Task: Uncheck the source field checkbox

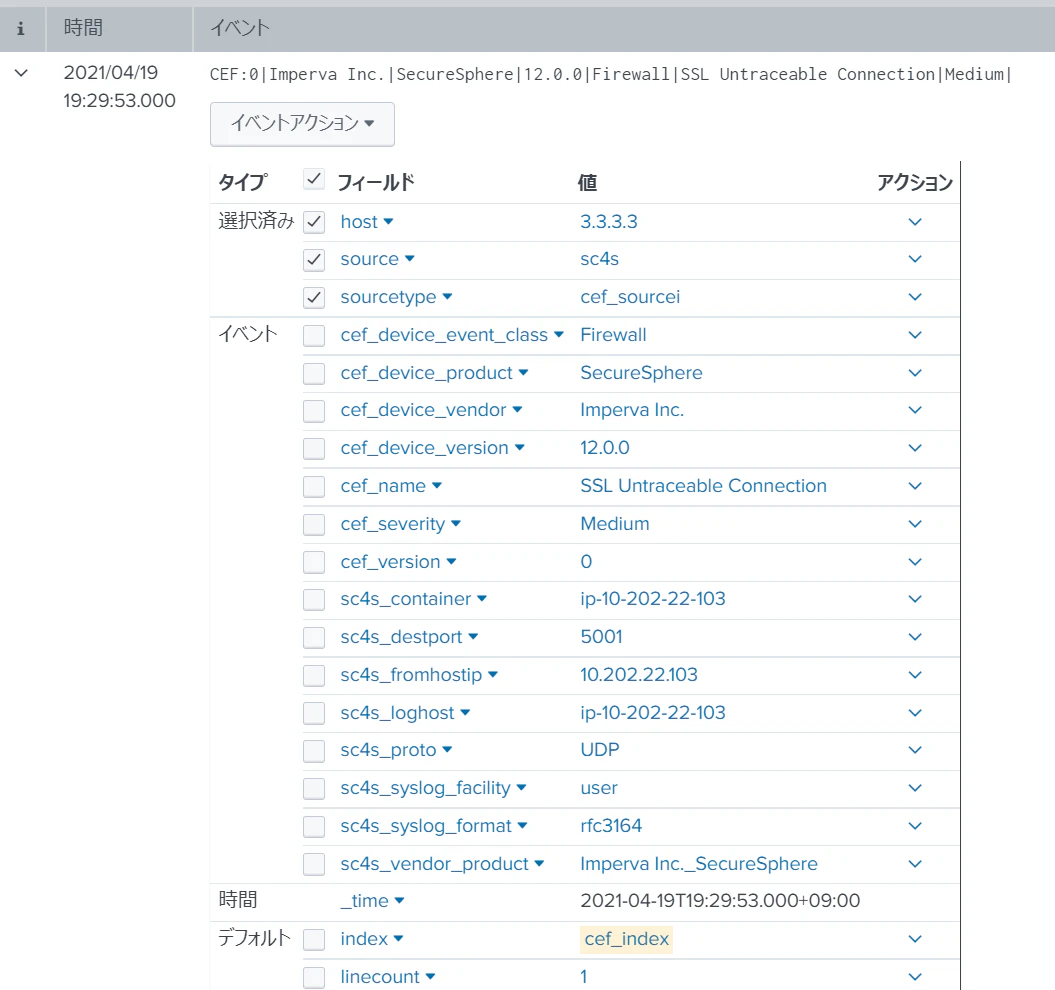Action: pyautogui.click(x=314, y=260)
